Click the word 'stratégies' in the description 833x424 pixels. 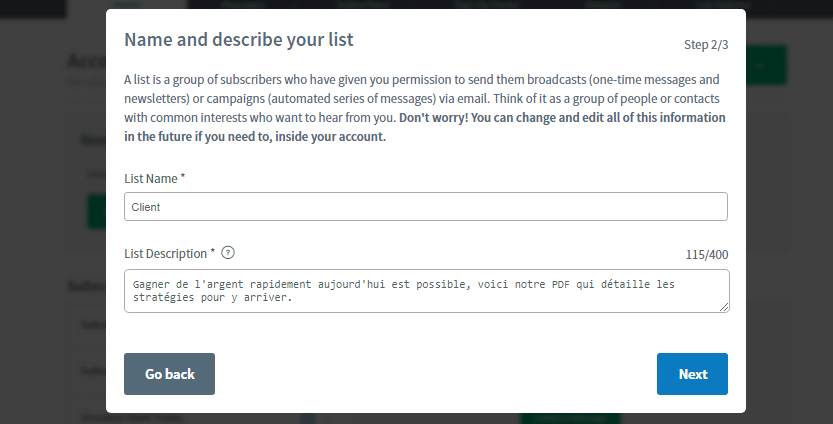point(164,298)
